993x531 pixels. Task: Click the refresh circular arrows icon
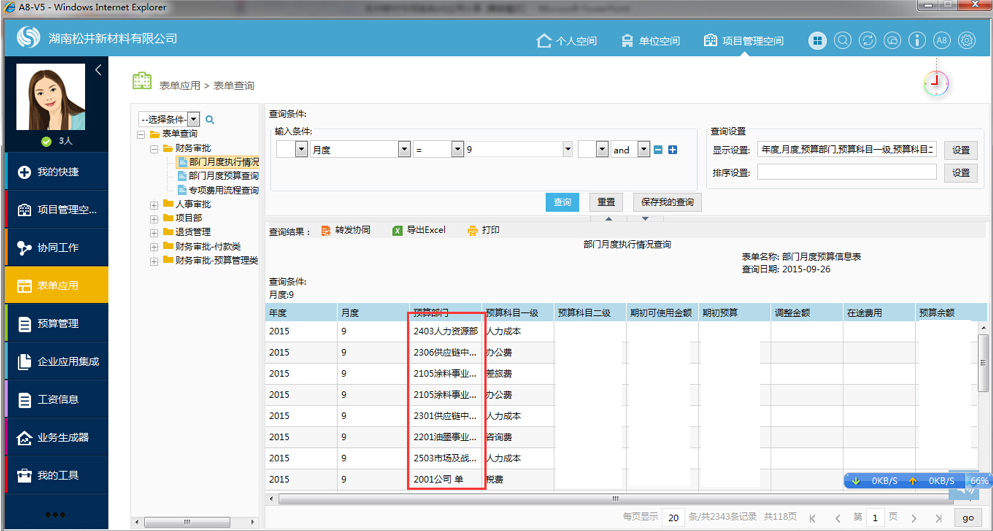867,41
